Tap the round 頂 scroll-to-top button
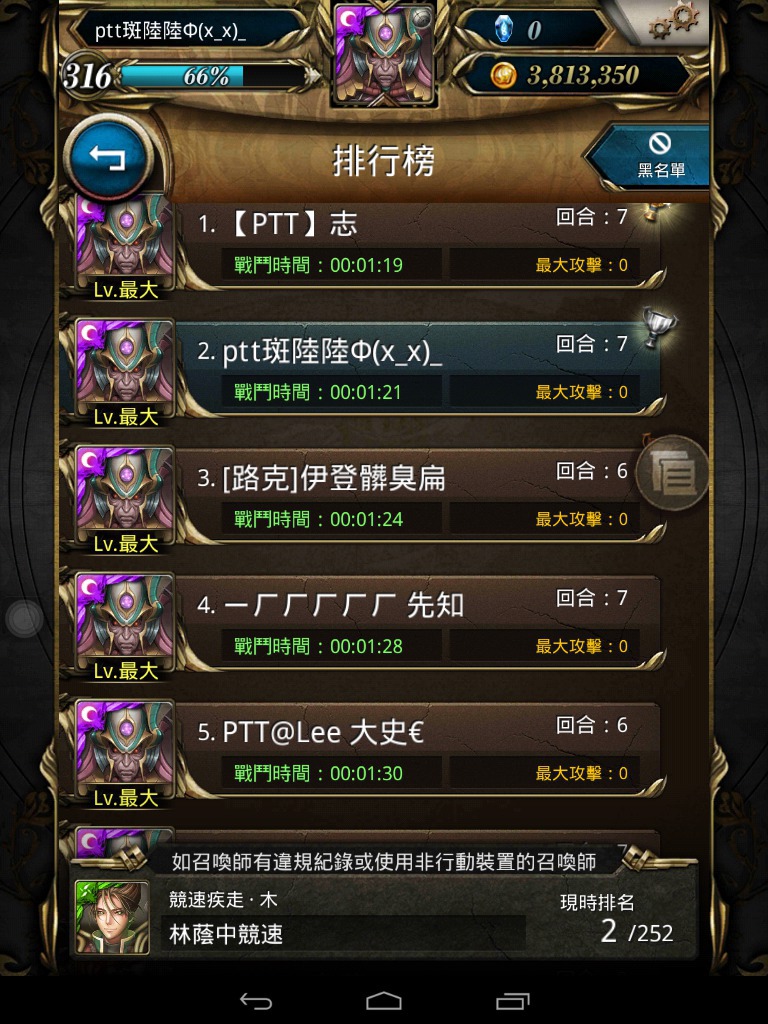 pyautogui.click(x=673, y=472)
